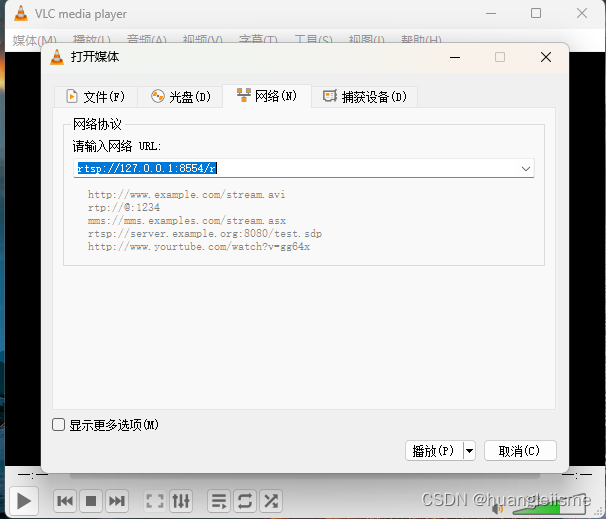Close the VLC media player window
Screen dimensions: 606x519
pyautogui.click(x=582, y=14)
